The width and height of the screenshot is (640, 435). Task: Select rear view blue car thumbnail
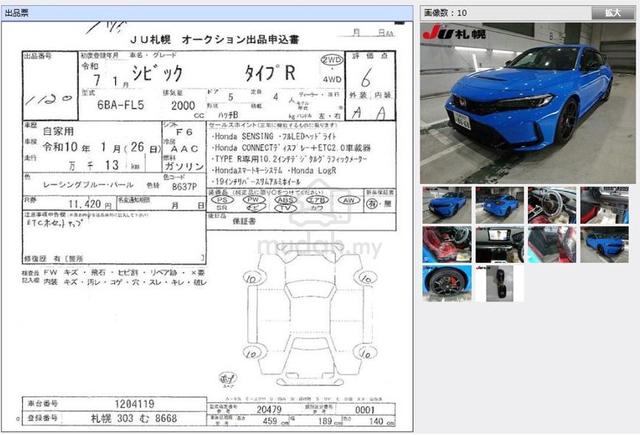pyautogui.click(x=500, y=205)
